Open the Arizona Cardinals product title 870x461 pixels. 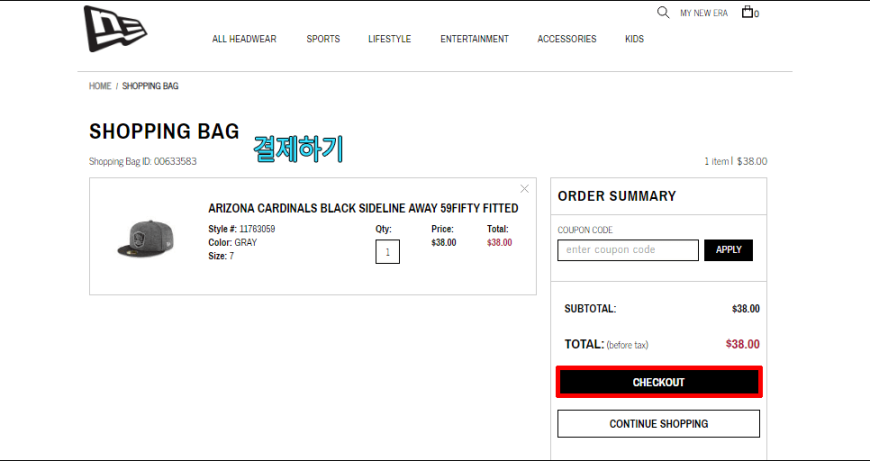pos(363,208)
